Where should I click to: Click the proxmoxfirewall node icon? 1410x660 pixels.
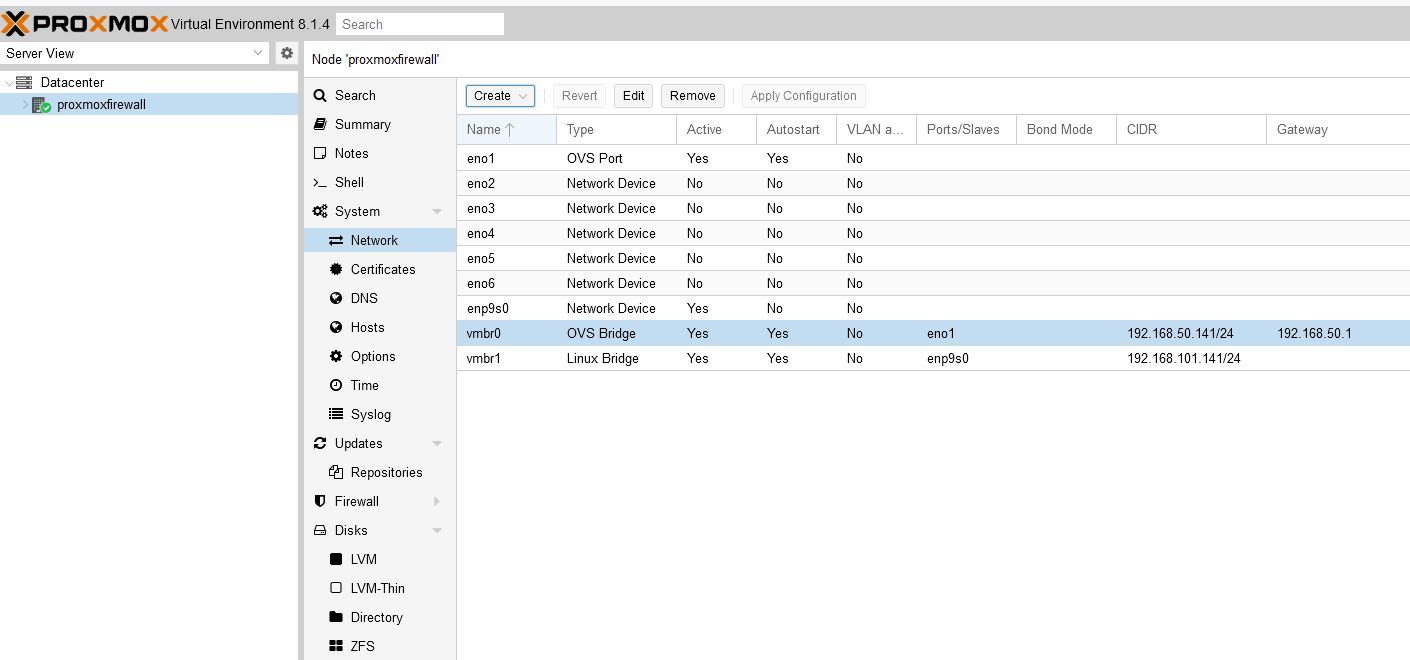click(42, 105)
